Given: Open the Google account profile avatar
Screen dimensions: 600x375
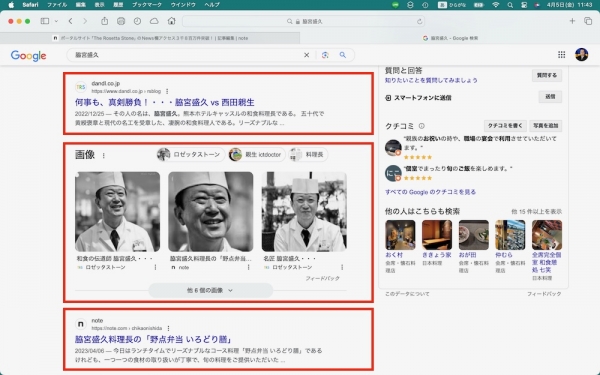Looking at the screenshot, I should (581, 55).
